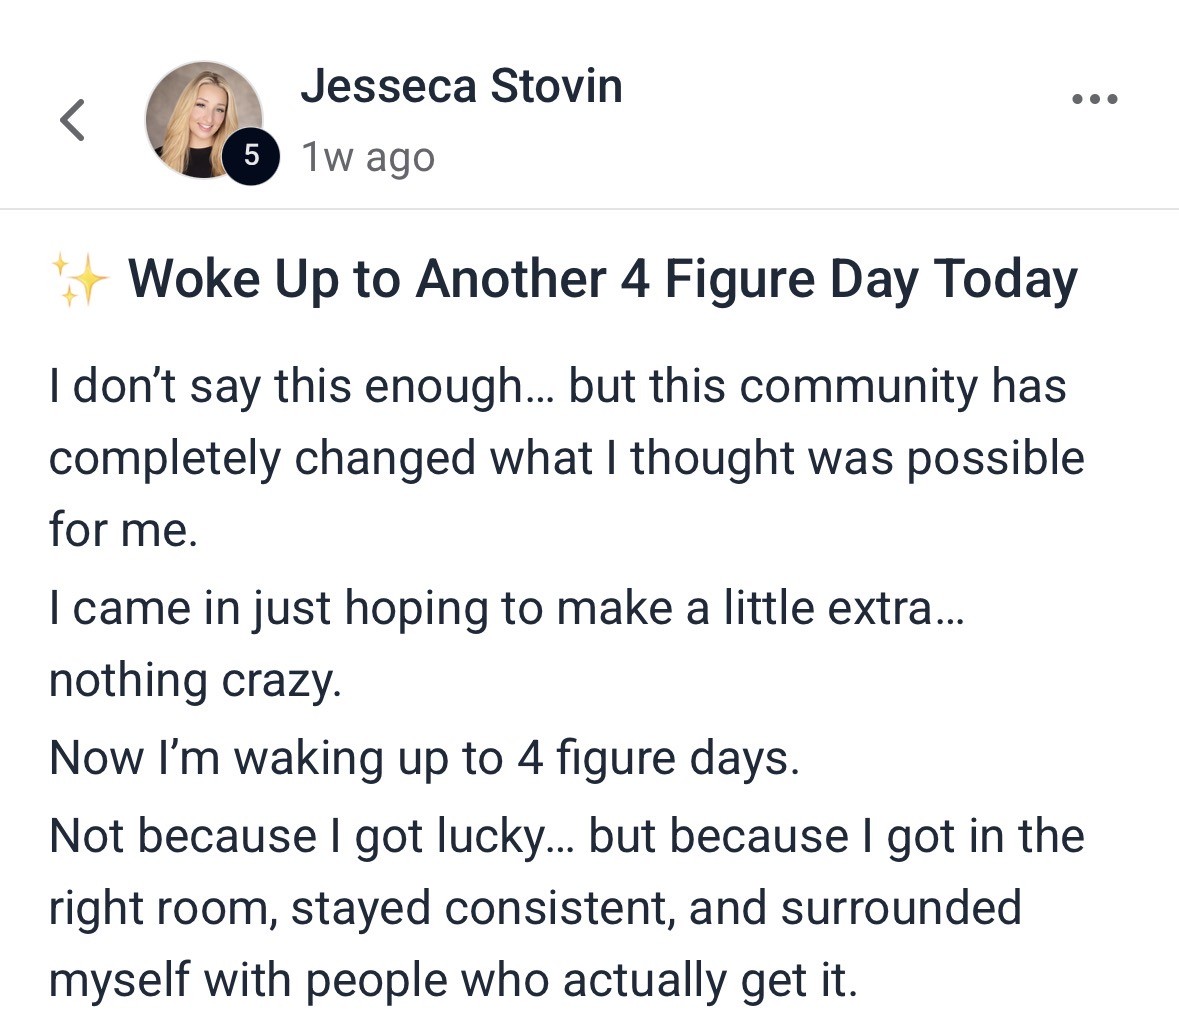The image size is (1179, 1028).
Task: Open post actions via the overflow icon
Action: click(x=1096, y=97)
